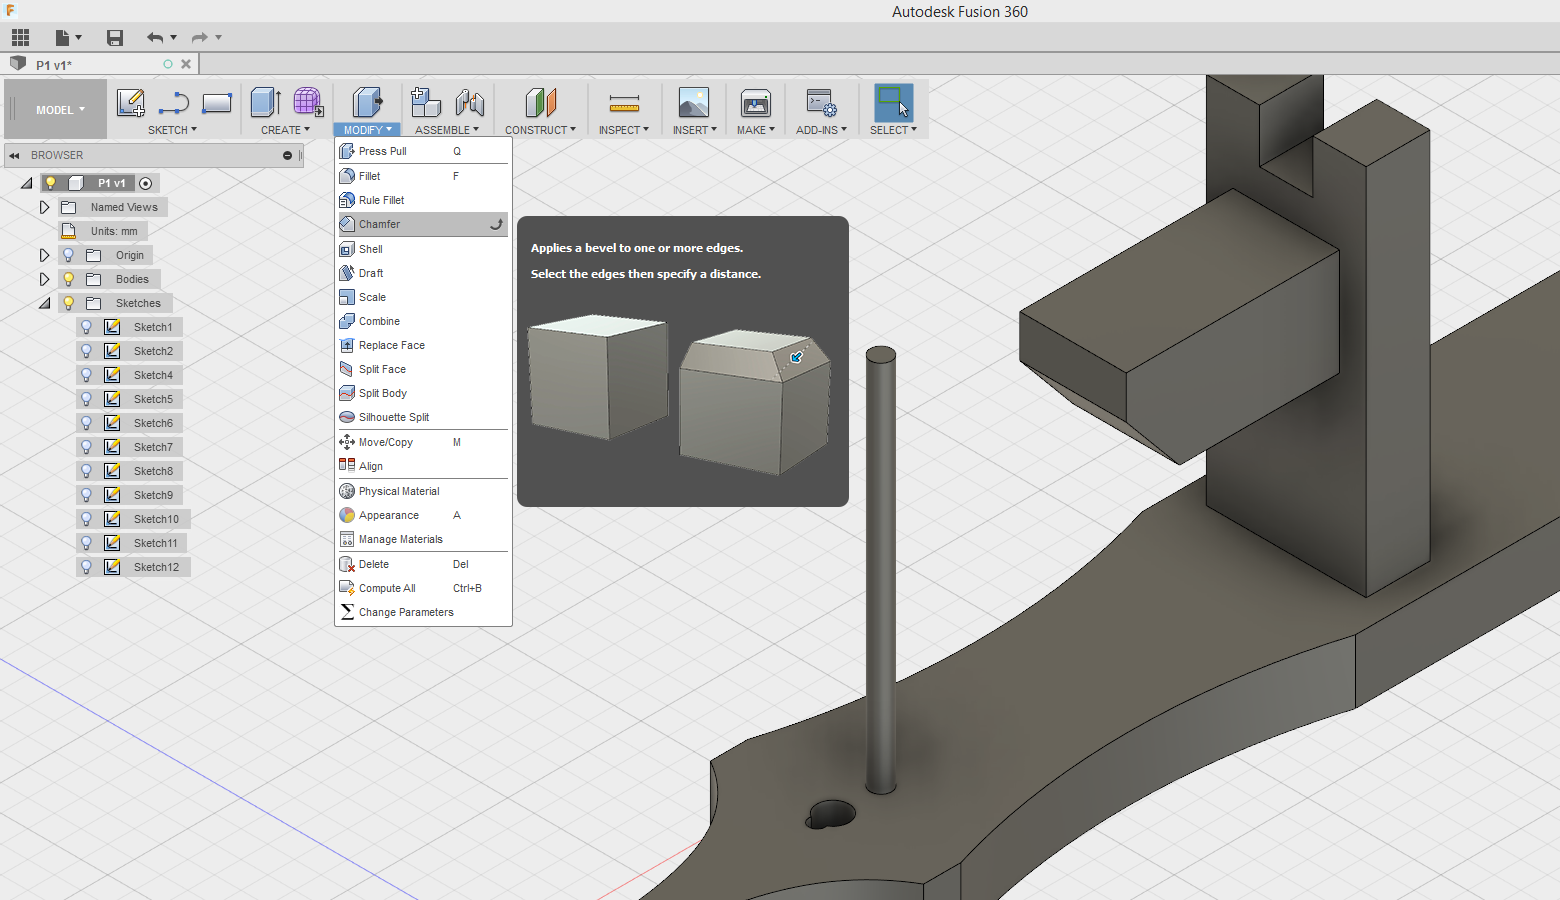
Task: Open the data panel grid icon
Action: pos(20,38)
